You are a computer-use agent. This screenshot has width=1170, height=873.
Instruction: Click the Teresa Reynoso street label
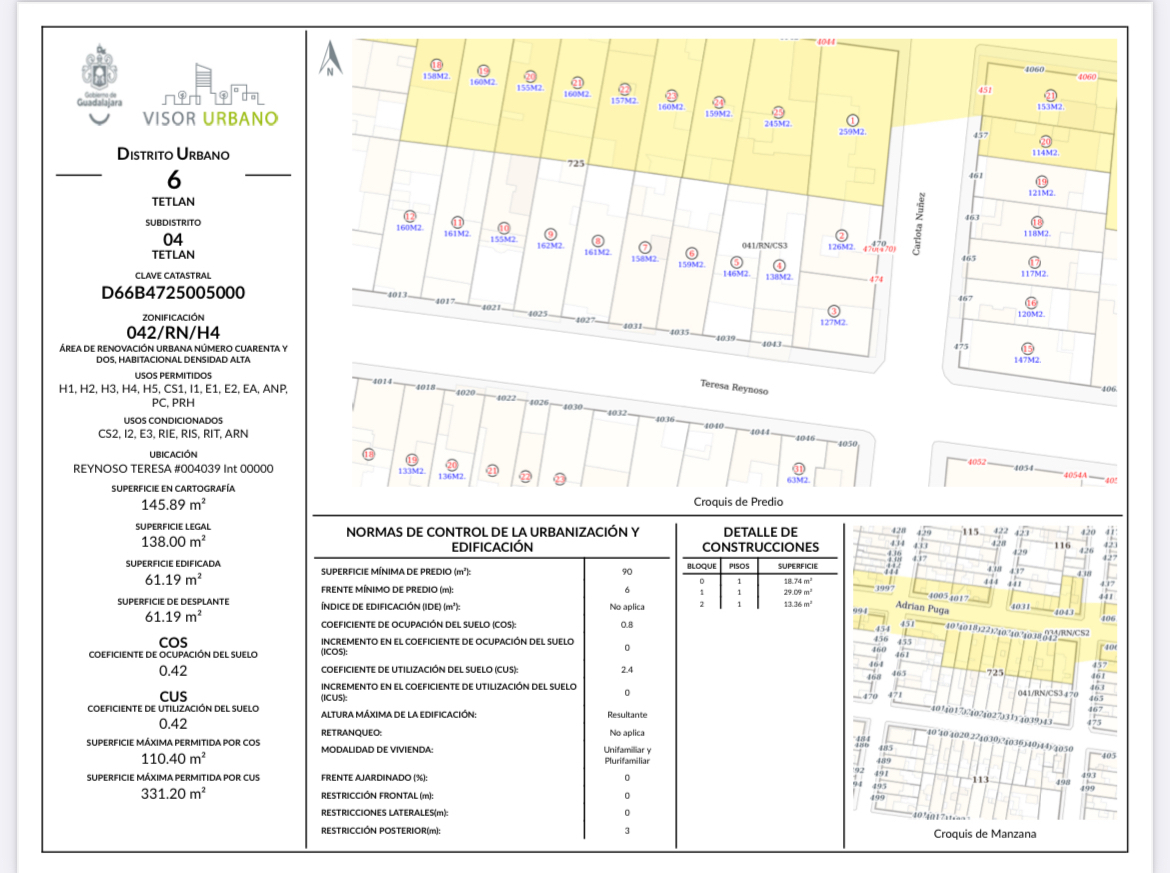(734, 386)
